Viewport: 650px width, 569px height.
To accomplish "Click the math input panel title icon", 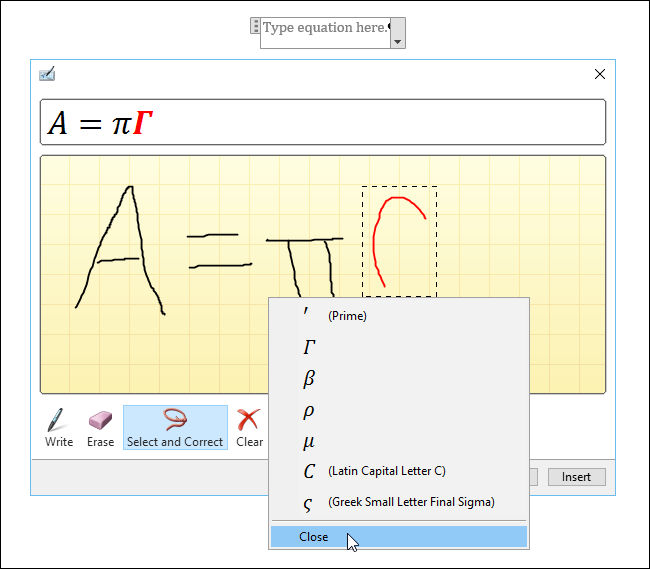I will point(47,73).
